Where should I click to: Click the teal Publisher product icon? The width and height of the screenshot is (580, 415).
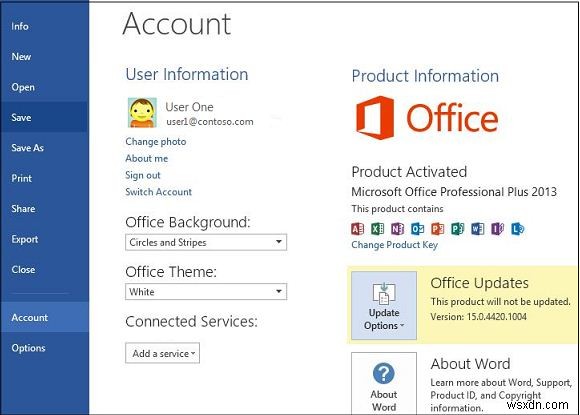tap(457, 229)
